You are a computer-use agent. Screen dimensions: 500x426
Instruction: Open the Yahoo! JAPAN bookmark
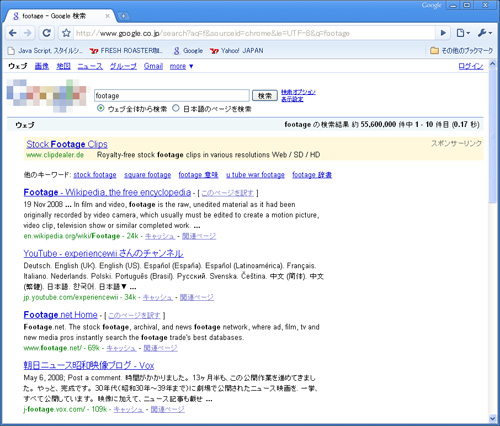point(237,51)
